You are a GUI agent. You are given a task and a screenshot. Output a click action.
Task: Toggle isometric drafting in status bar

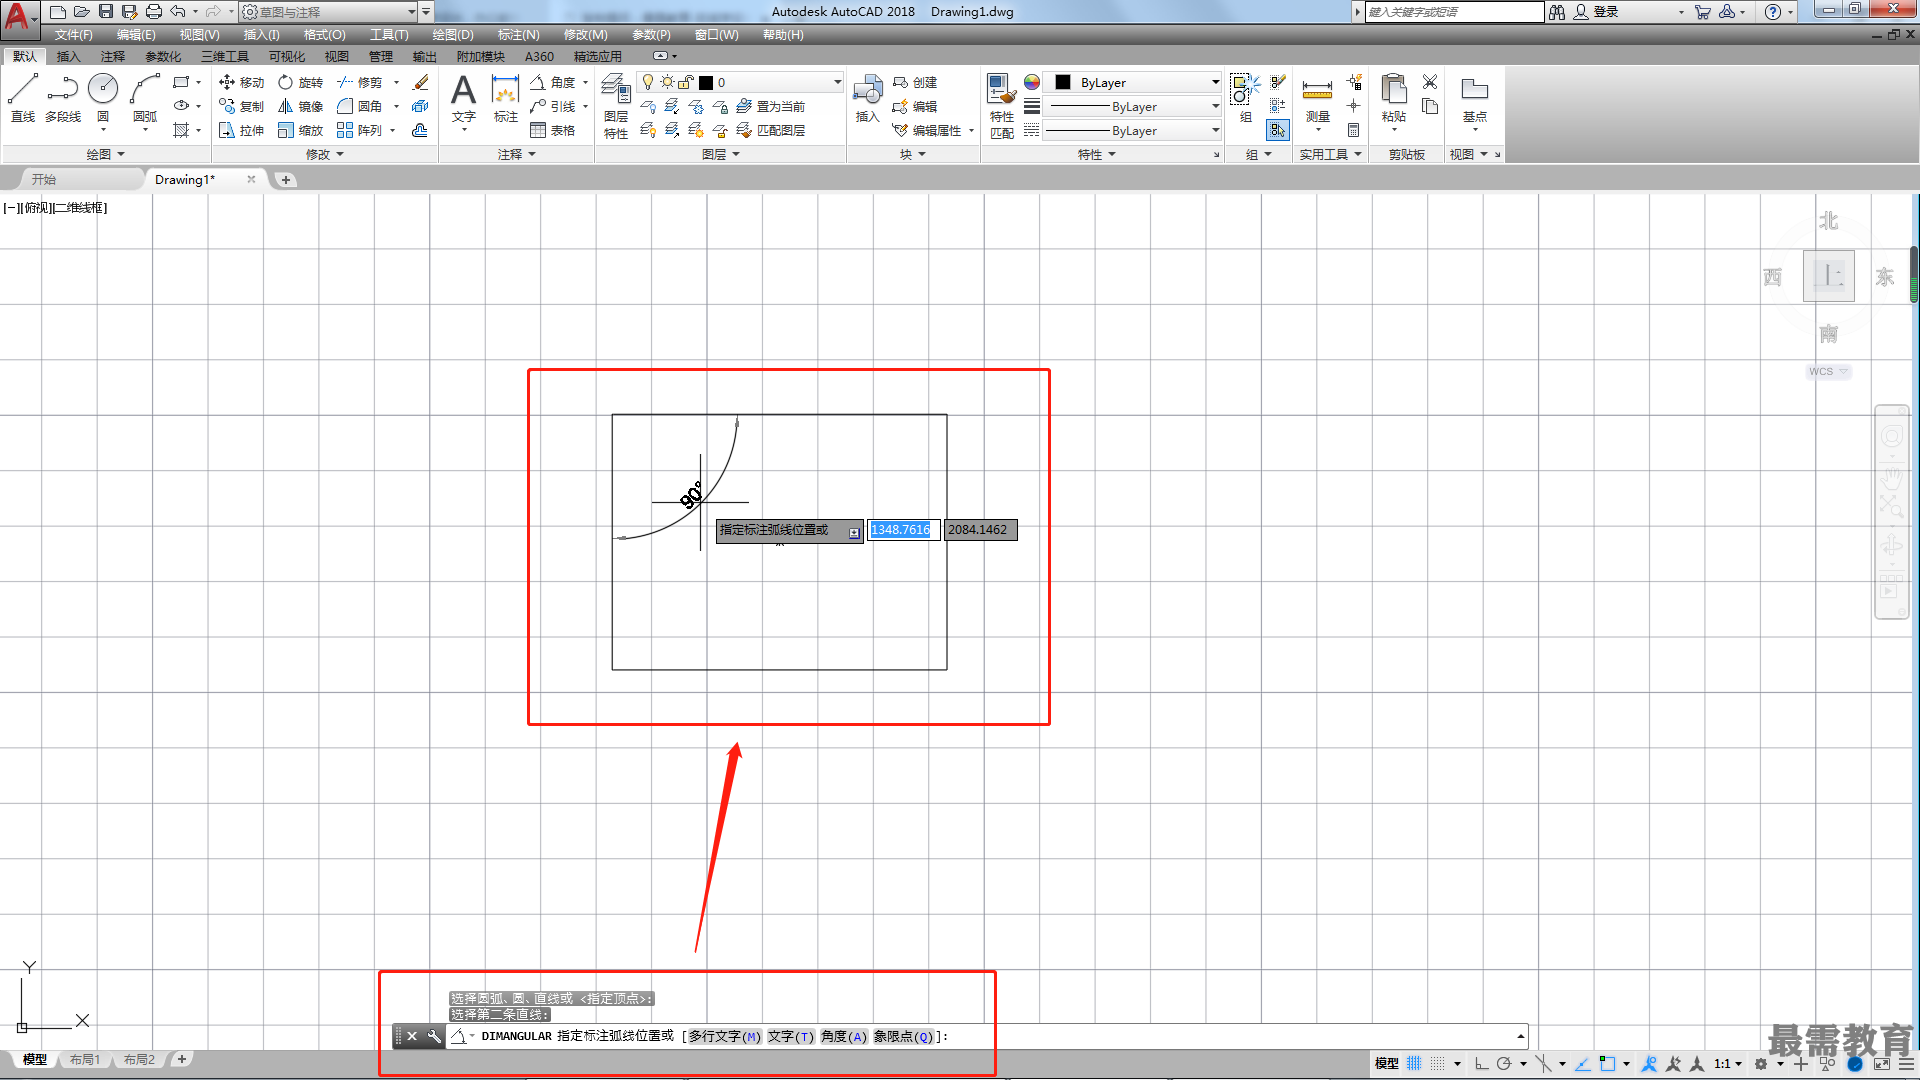point(1544,1064)
